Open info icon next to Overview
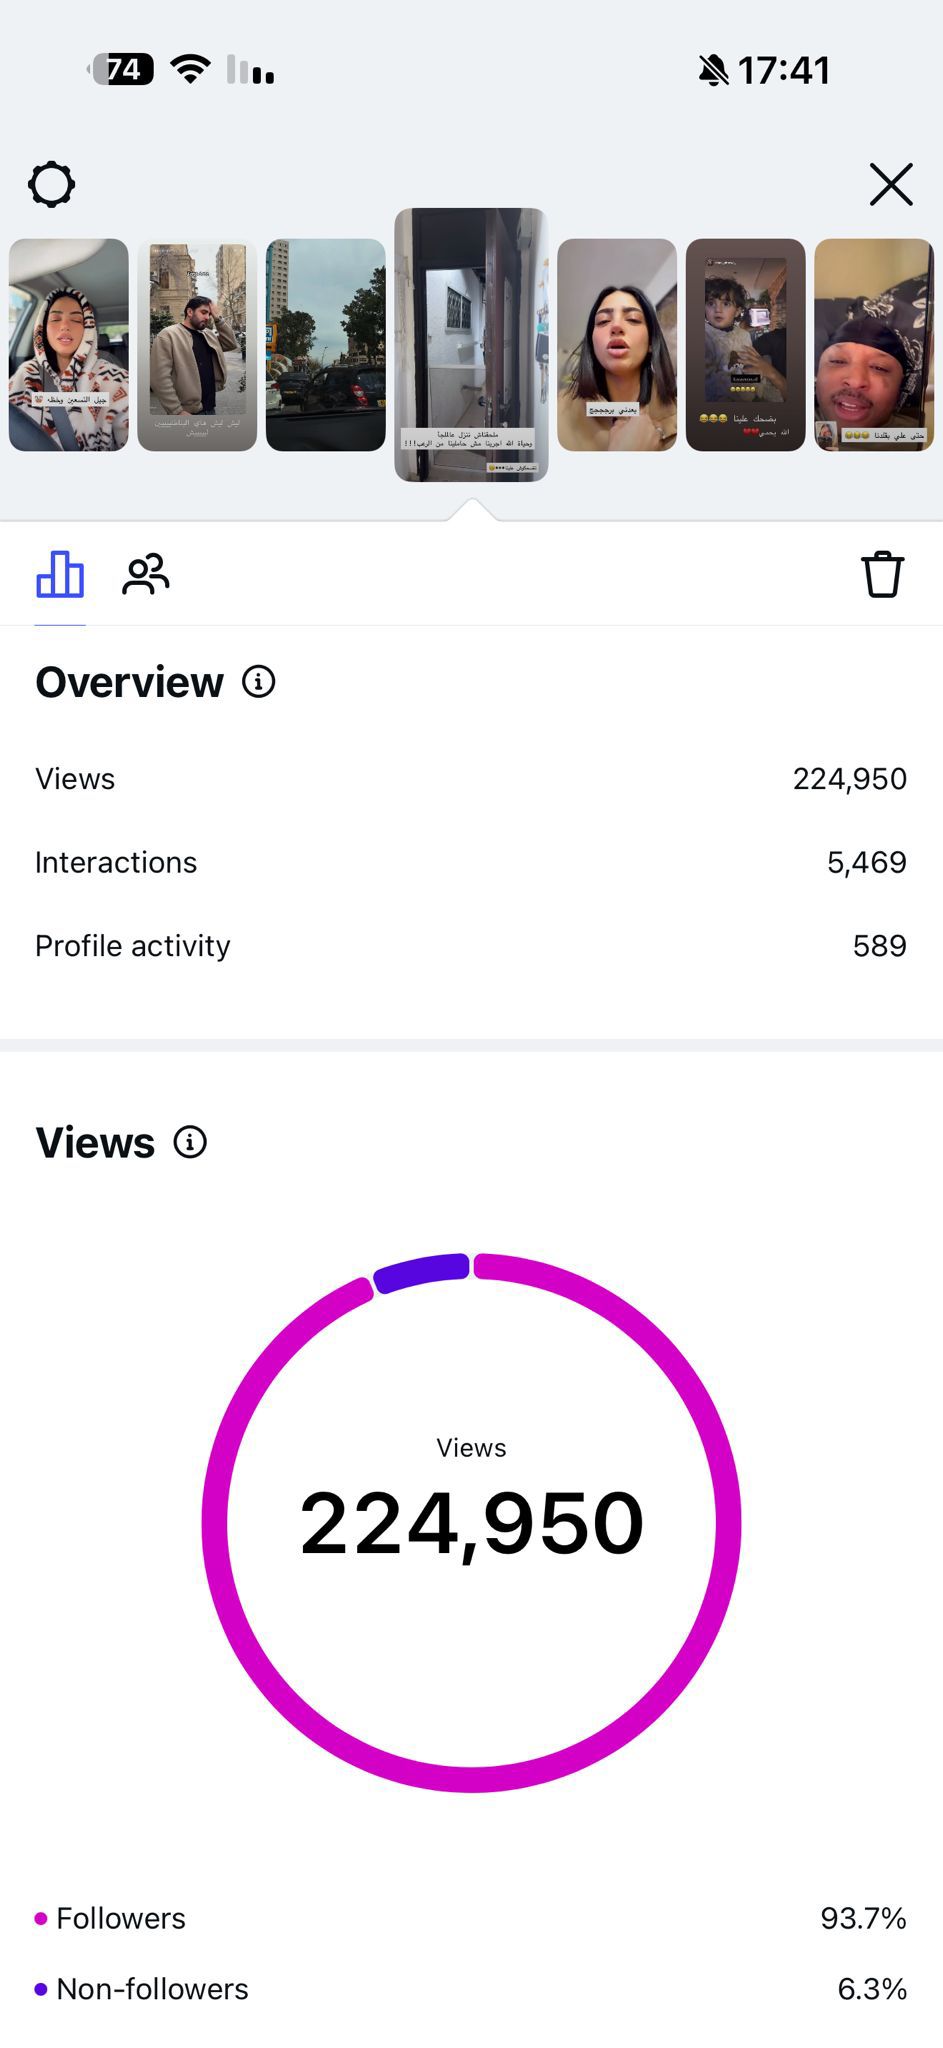Viewport: 943px width, 2048px height. pyautogui.click(x=259, y=682)
